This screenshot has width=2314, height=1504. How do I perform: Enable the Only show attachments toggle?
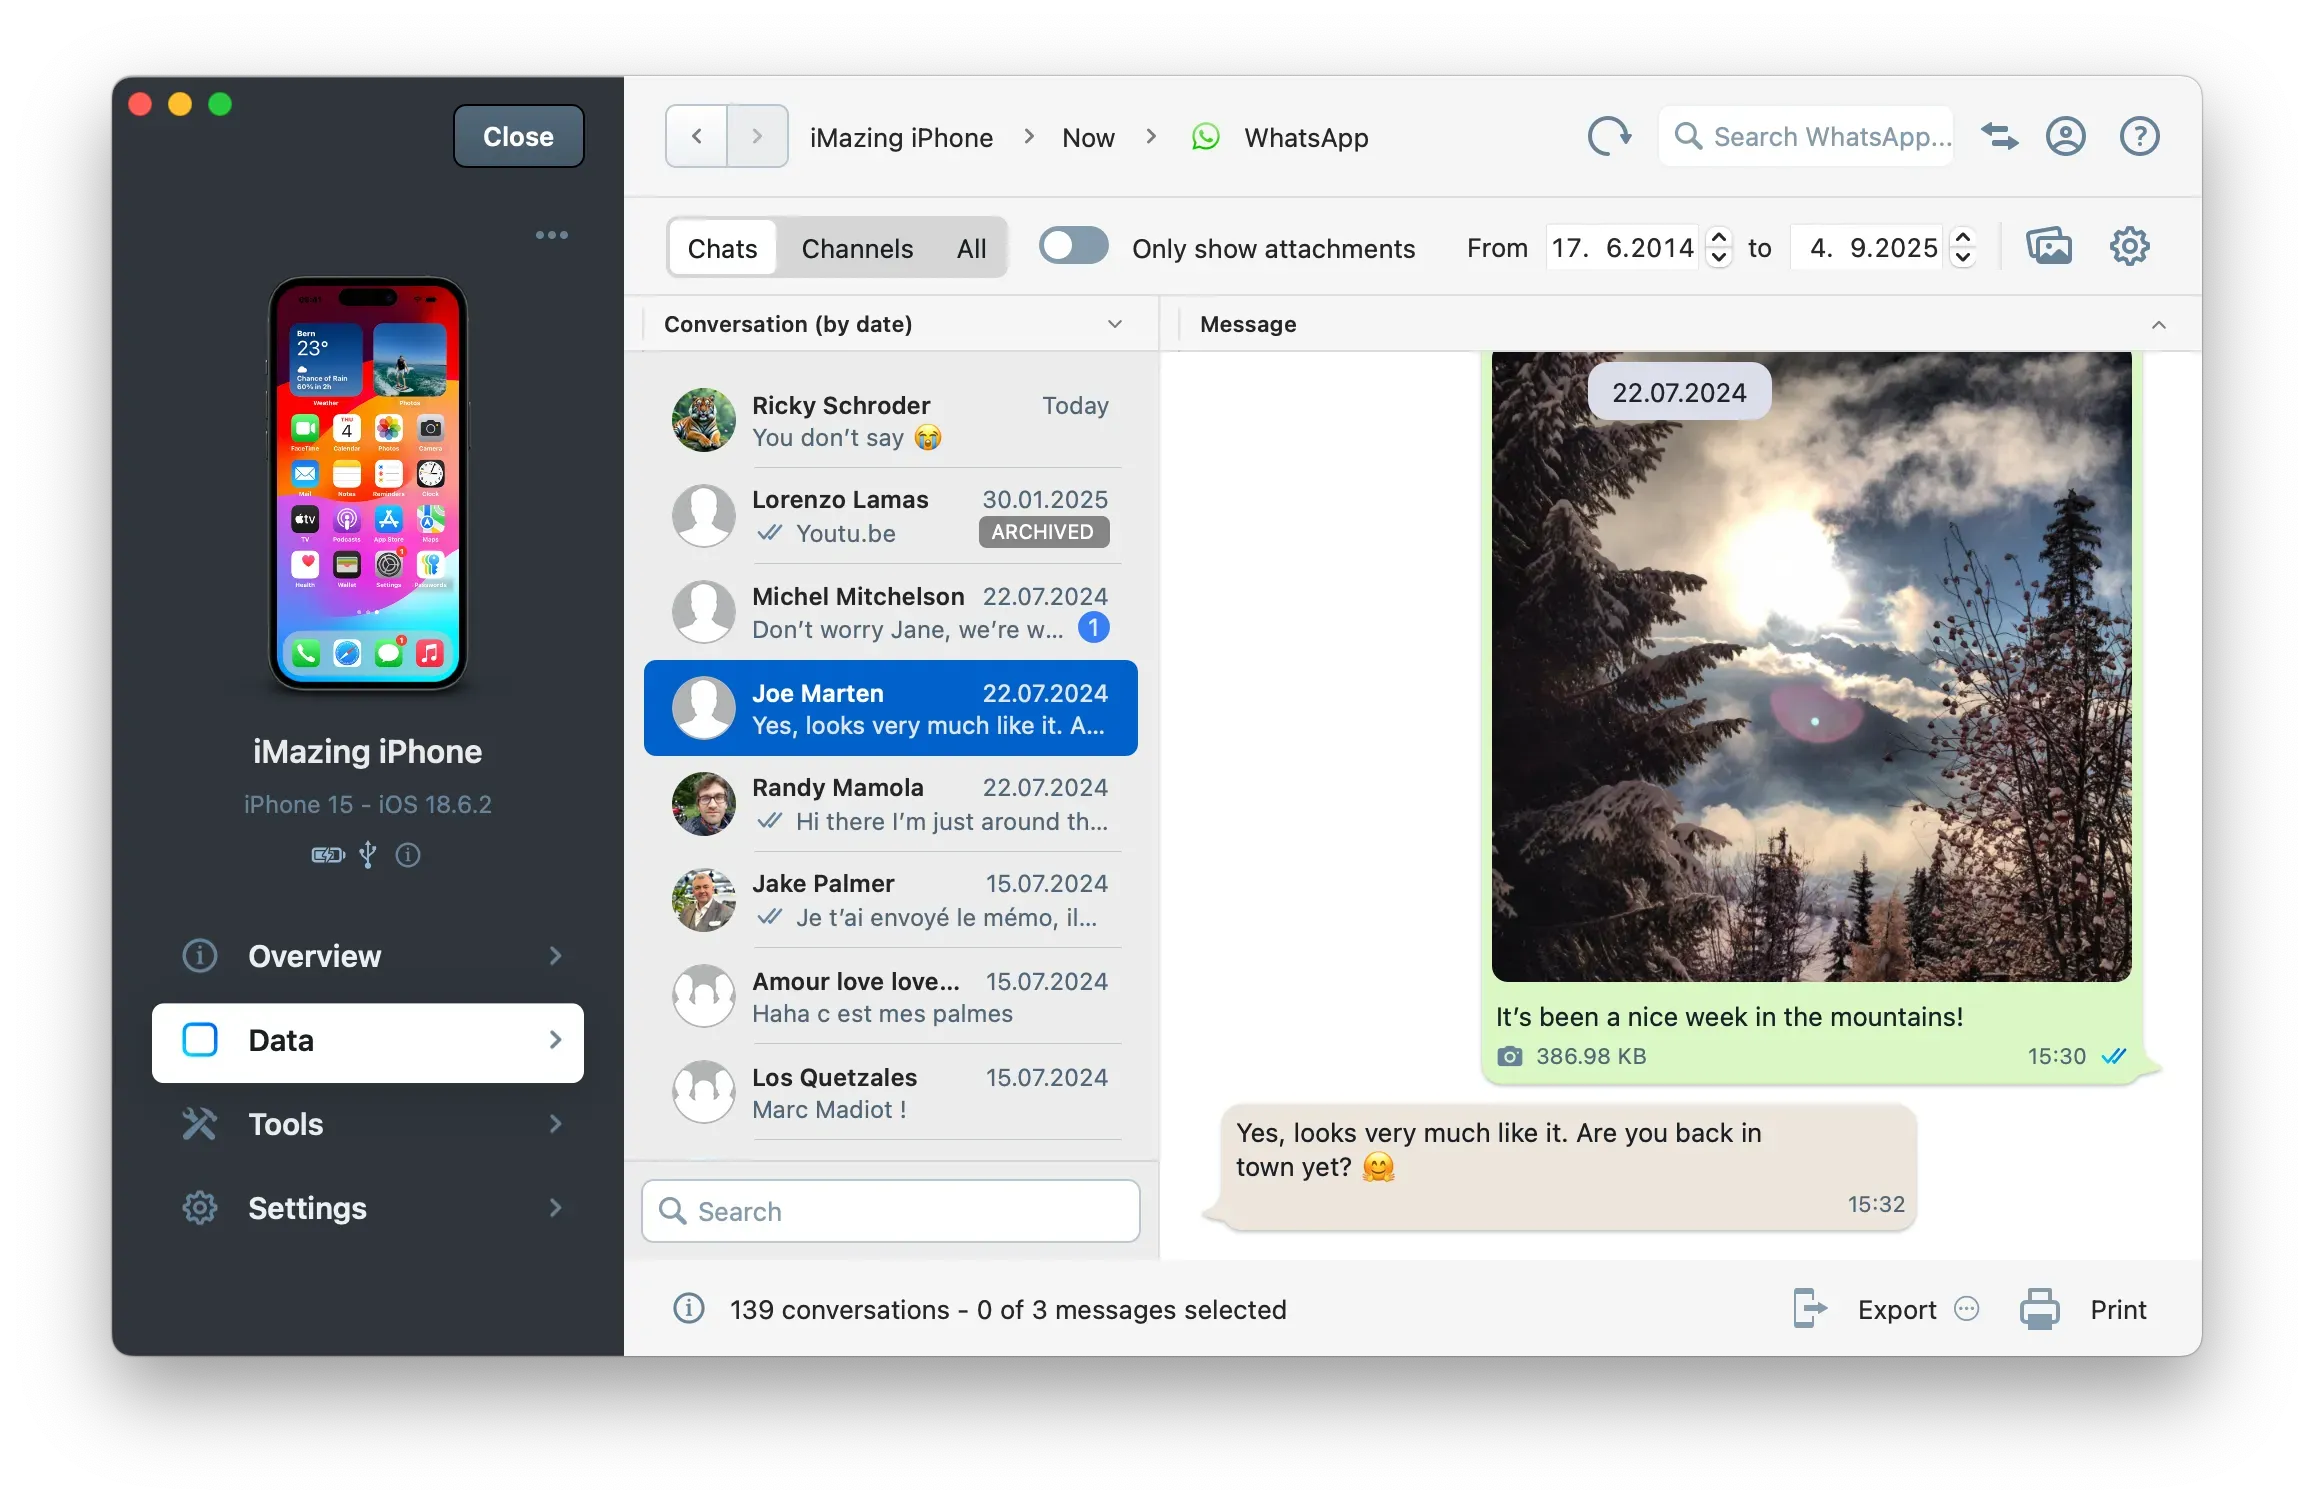point(1073,246)
